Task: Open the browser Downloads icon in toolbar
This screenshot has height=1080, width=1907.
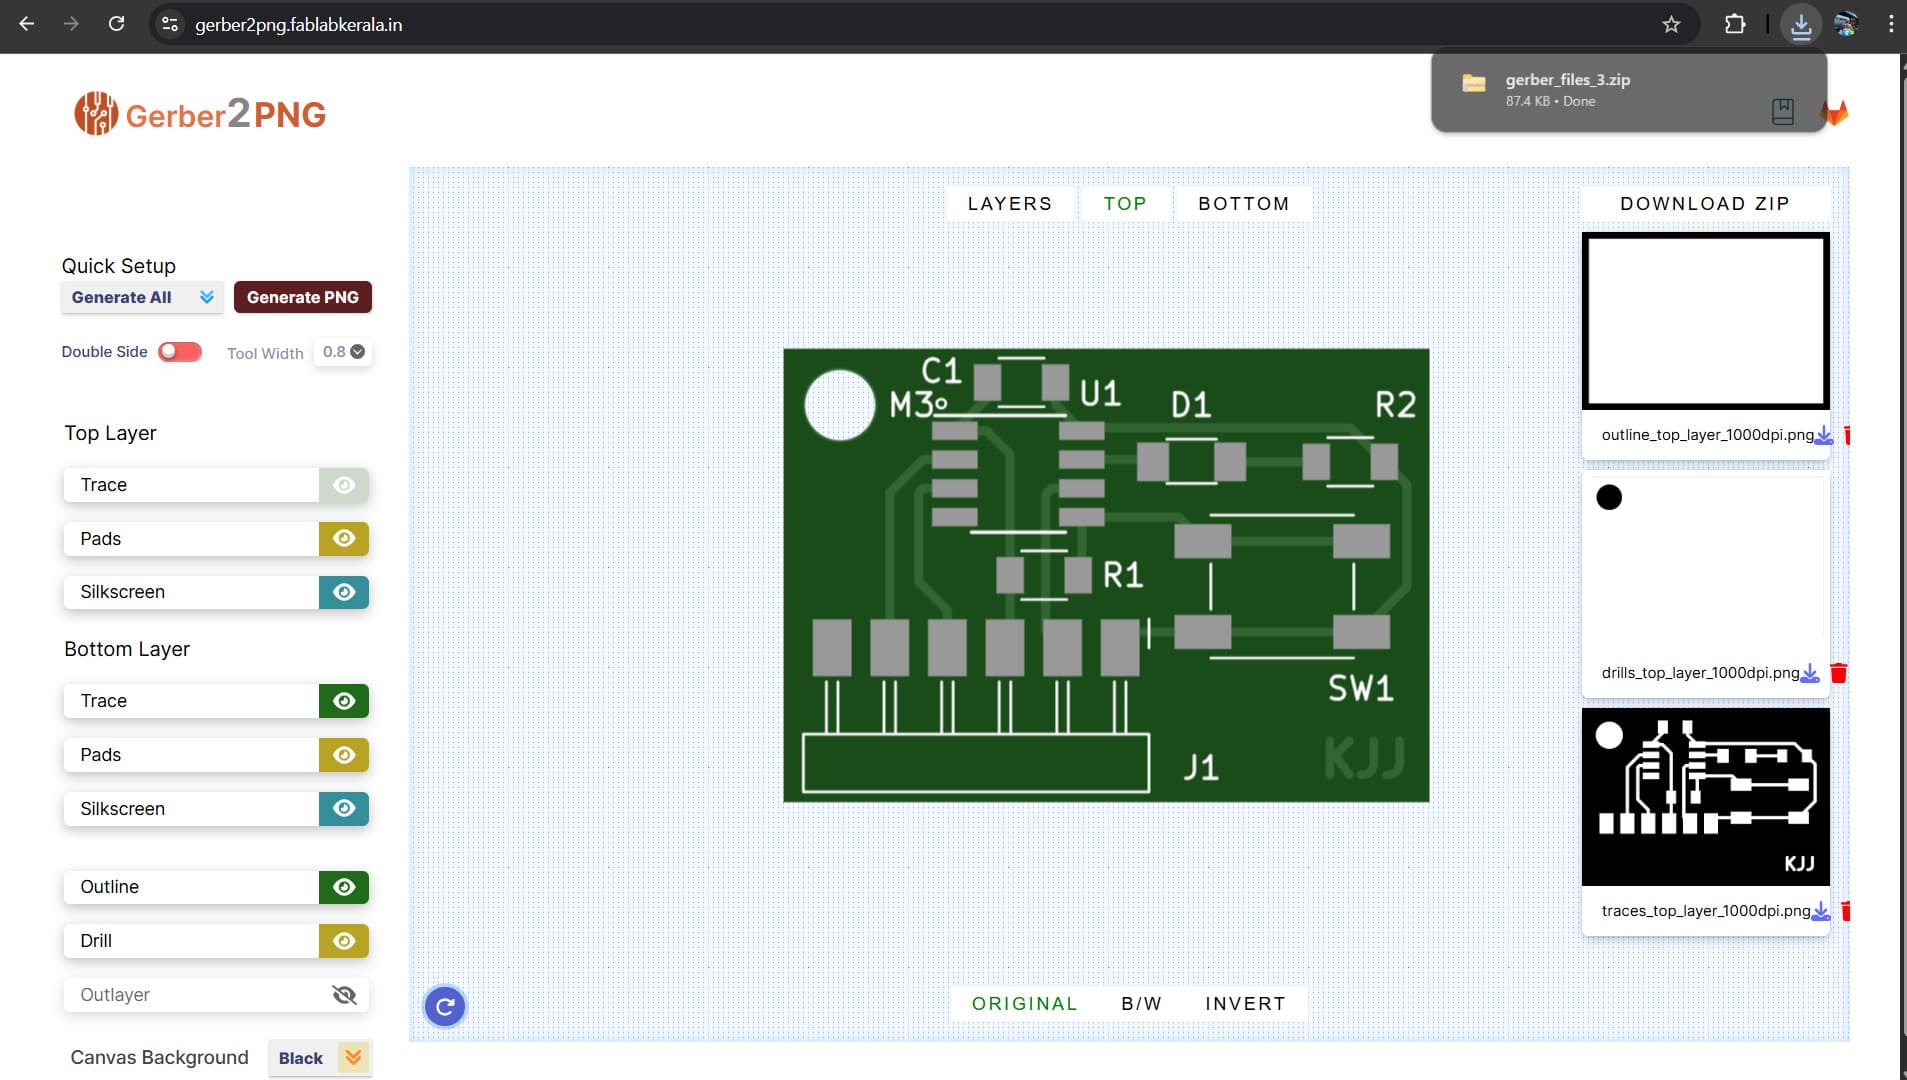Action: (x=1801, y=25)
